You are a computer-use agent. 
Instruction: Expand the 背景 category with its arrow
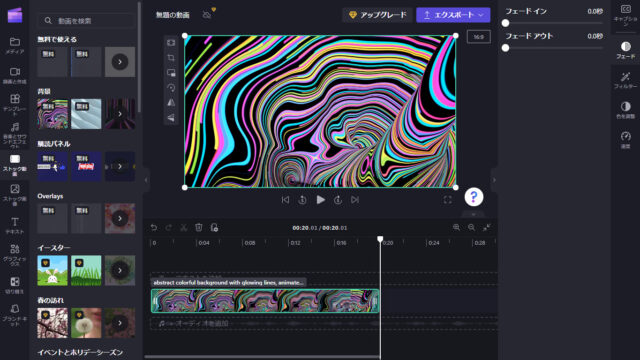click(120, 114)
